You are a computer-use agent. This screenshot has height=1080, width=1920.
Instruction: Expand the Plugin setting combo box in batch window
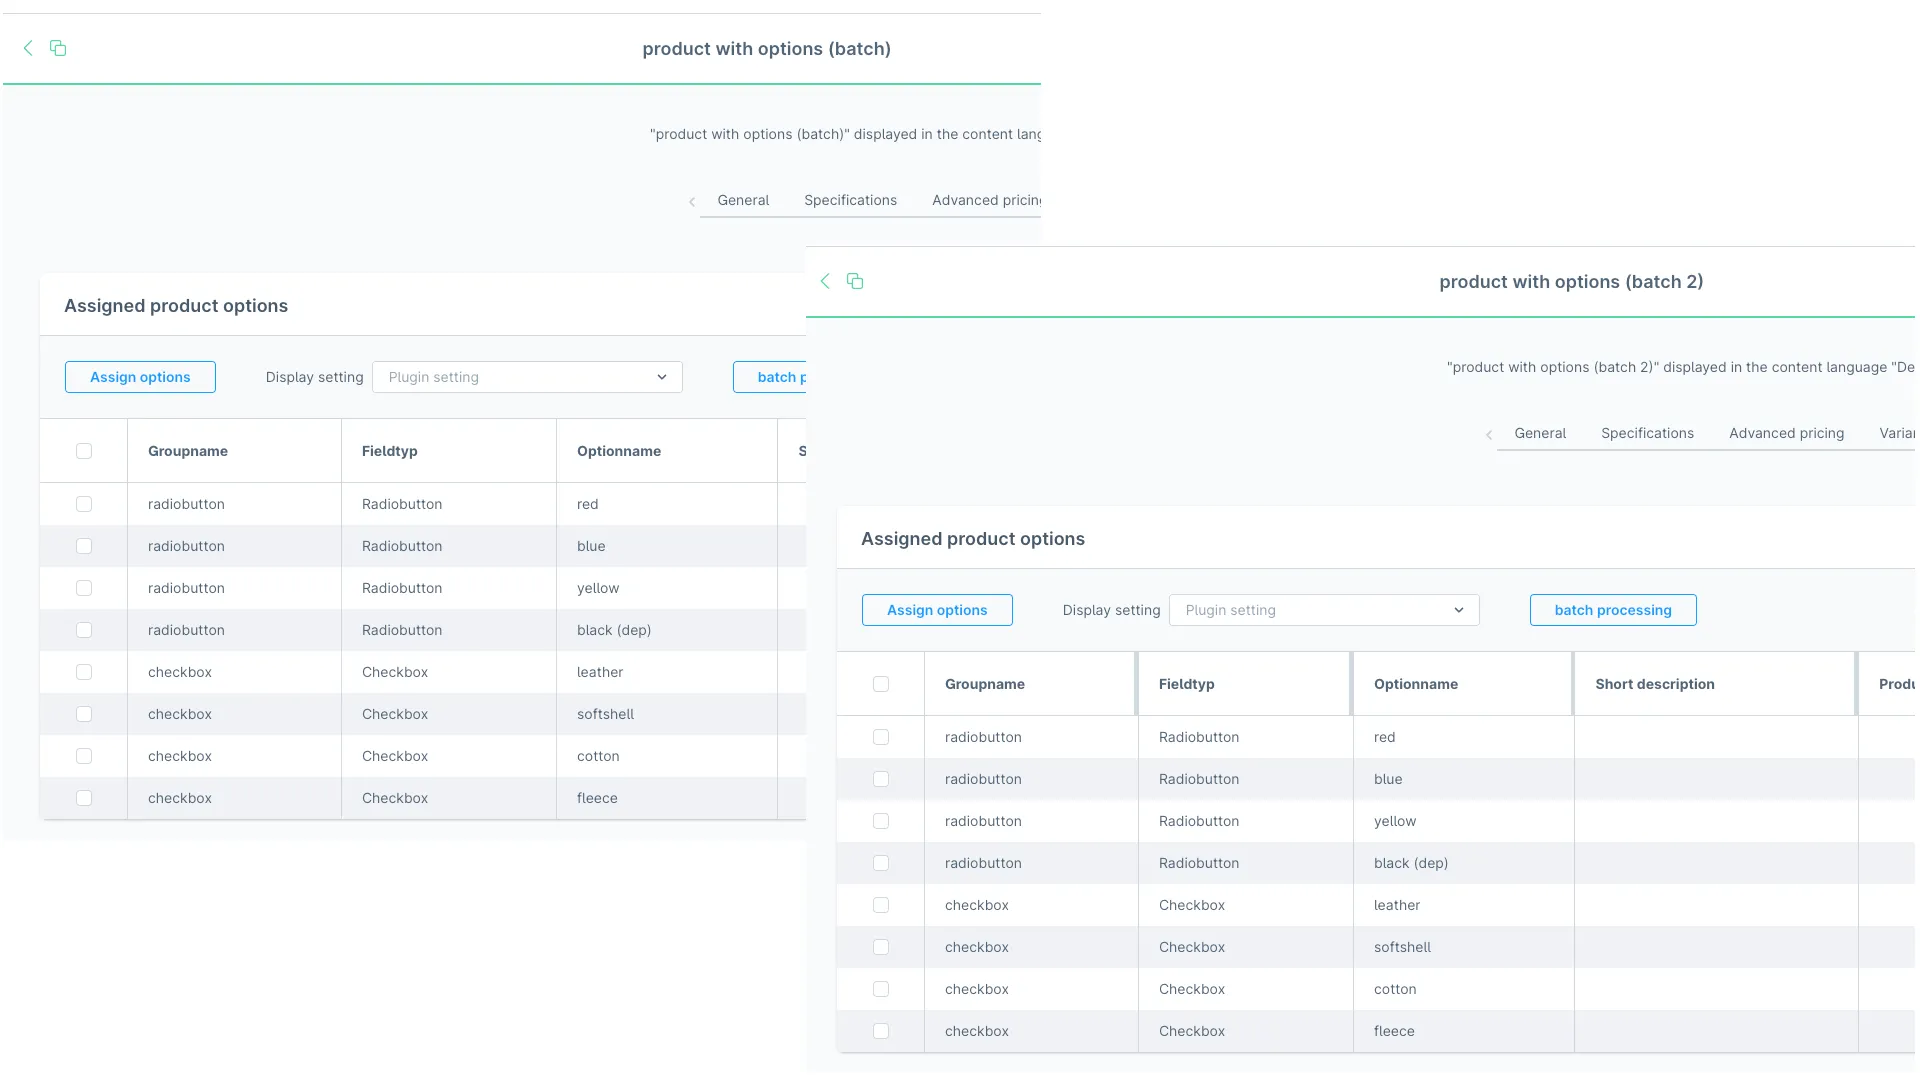click(527, 377)
